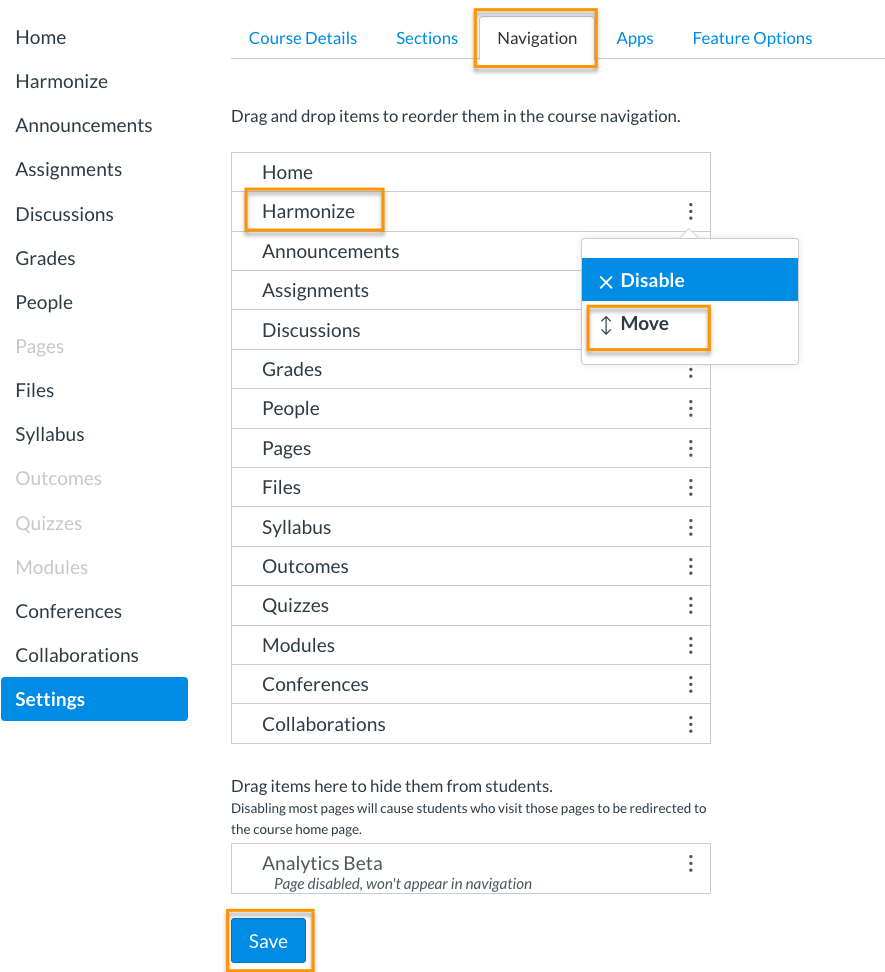Viewport: 885px width, 972px height.
Task: Open the options menu for Grades
Action: 691,369
